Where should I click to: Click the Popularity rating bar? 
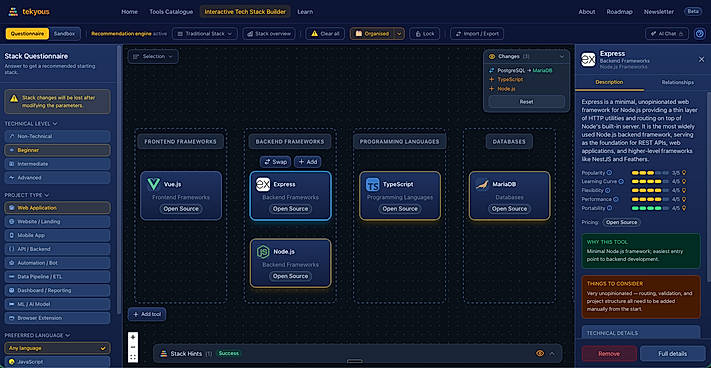tap(650, 173)
